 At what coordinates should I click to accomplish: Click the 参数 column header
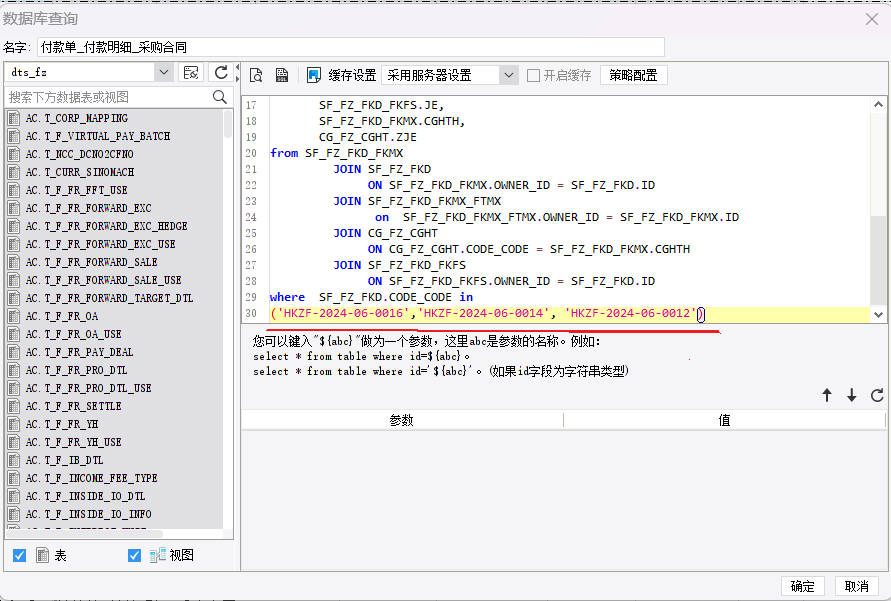pos(402,420)
